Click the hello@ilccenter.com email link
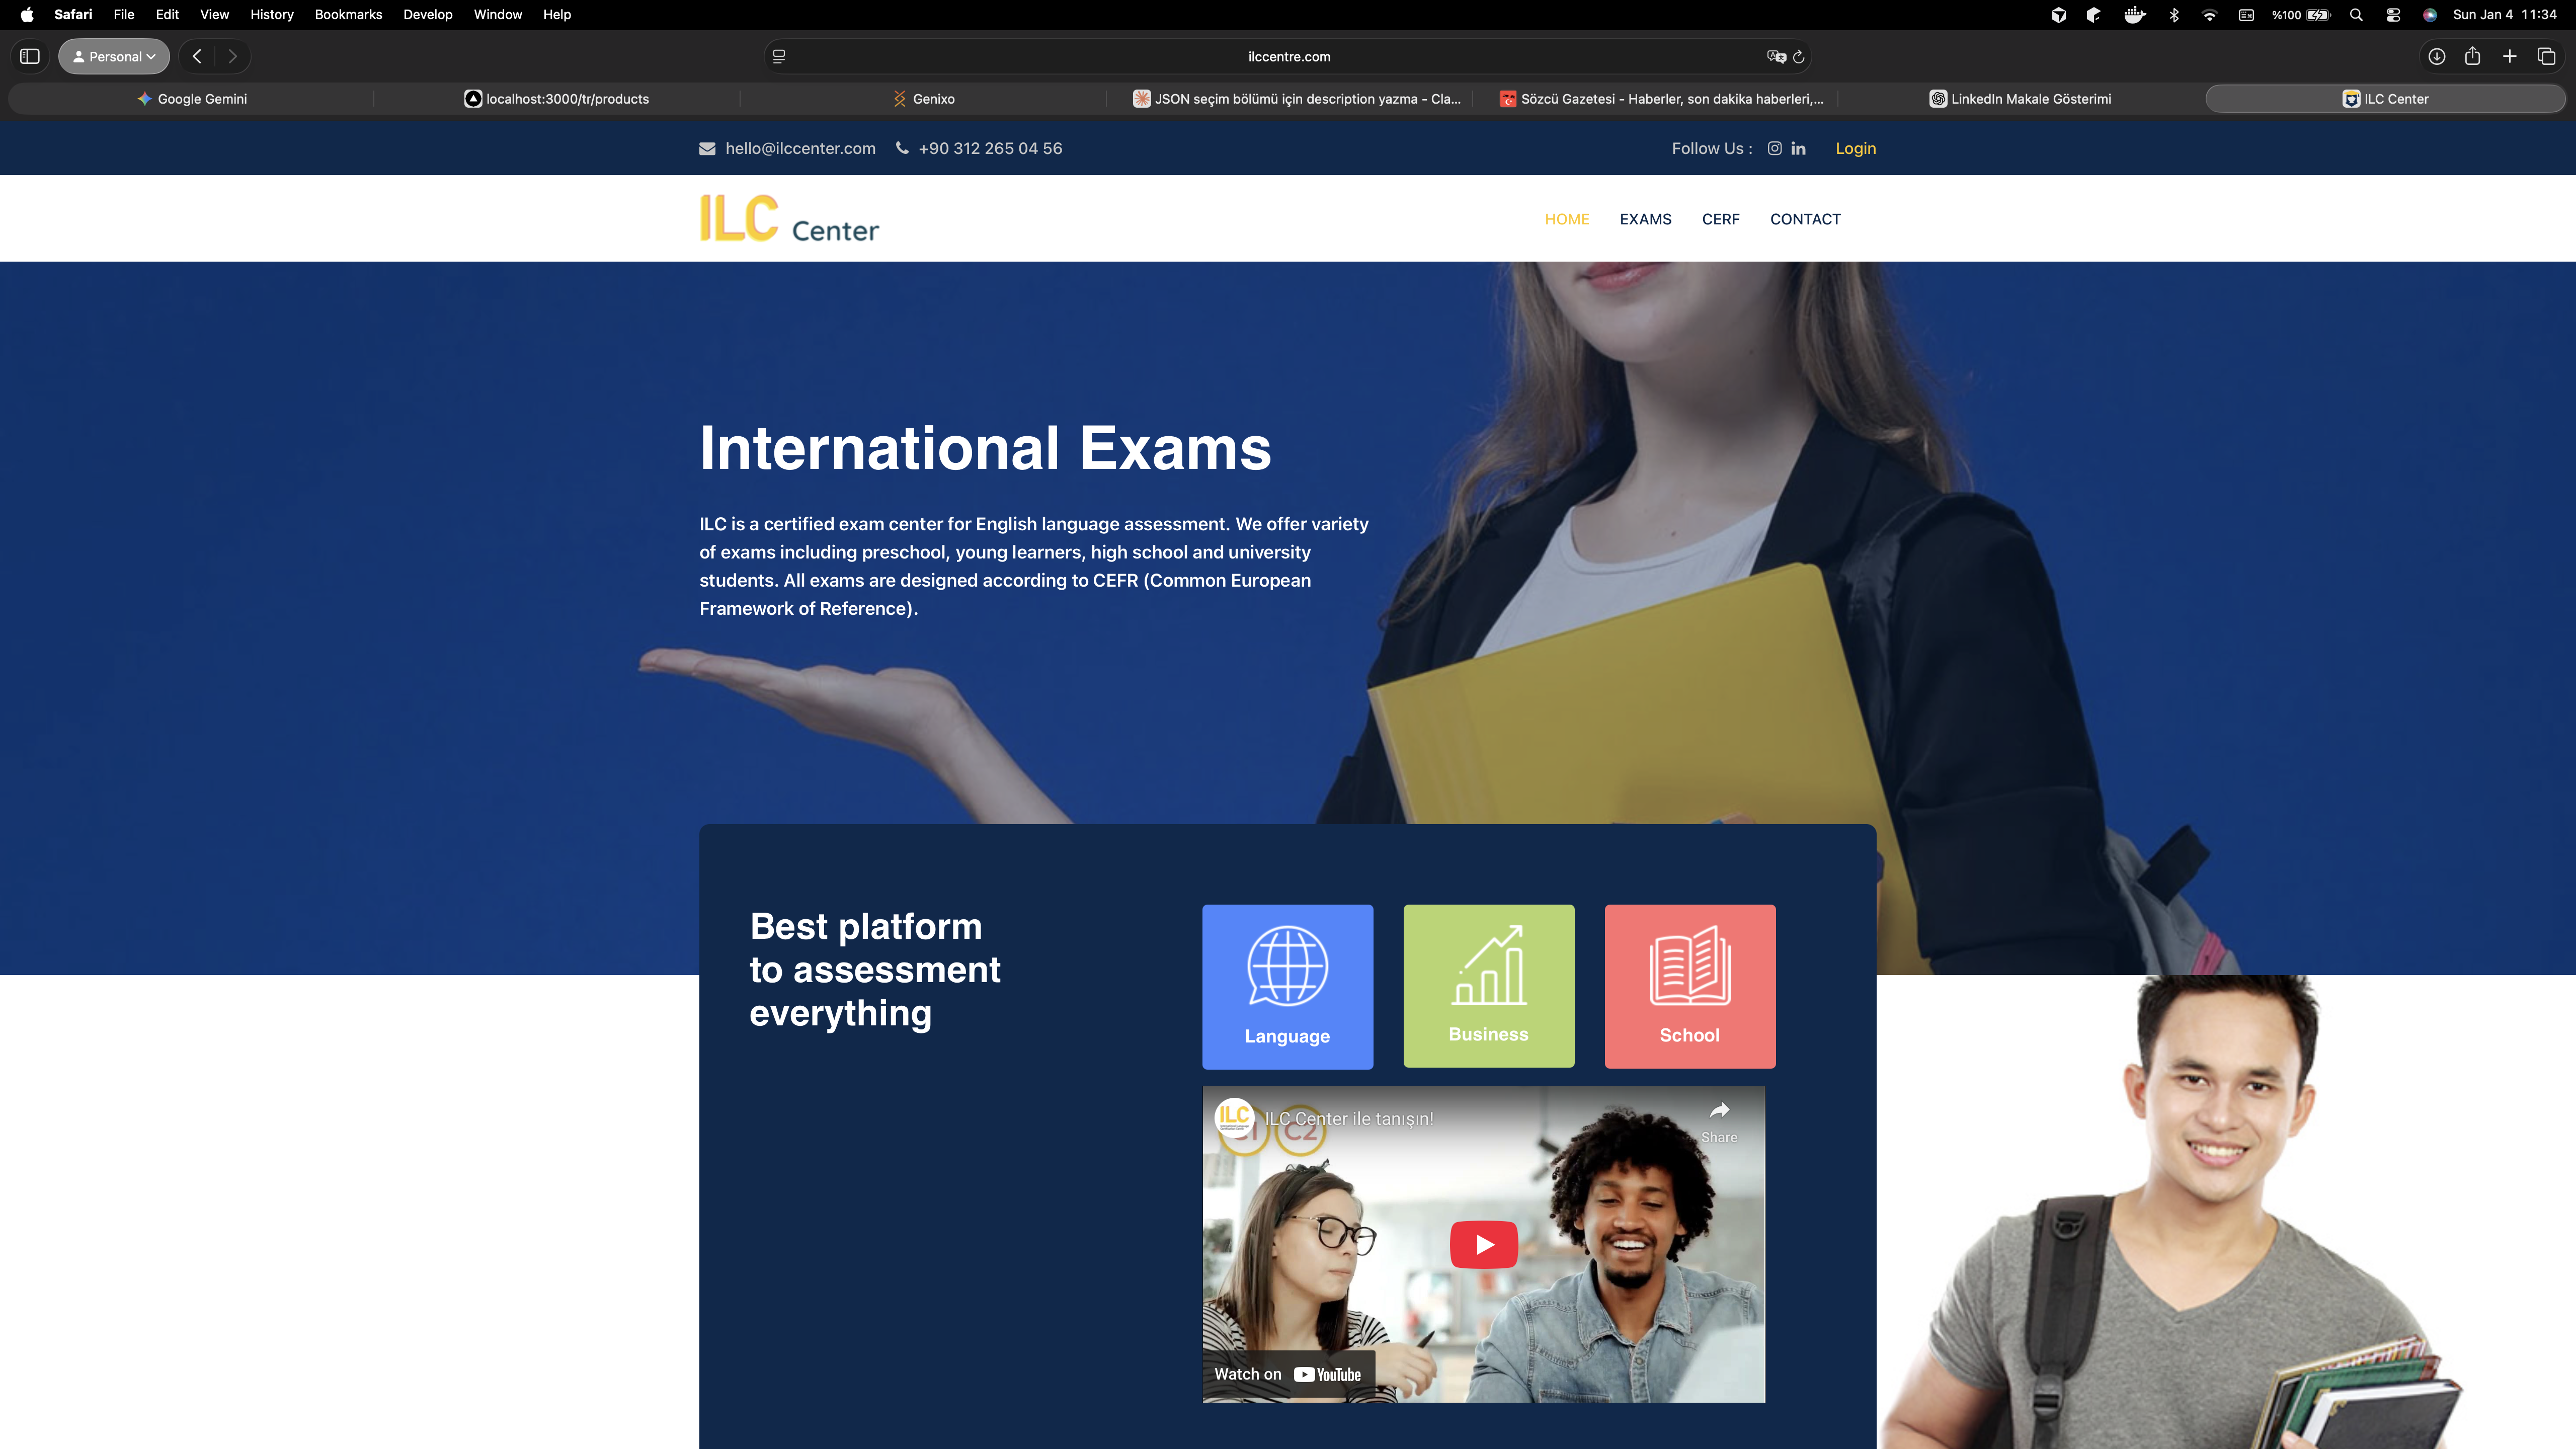Image resolution: width=2576 pixels, height=1449 pixels. pos(800,148)
